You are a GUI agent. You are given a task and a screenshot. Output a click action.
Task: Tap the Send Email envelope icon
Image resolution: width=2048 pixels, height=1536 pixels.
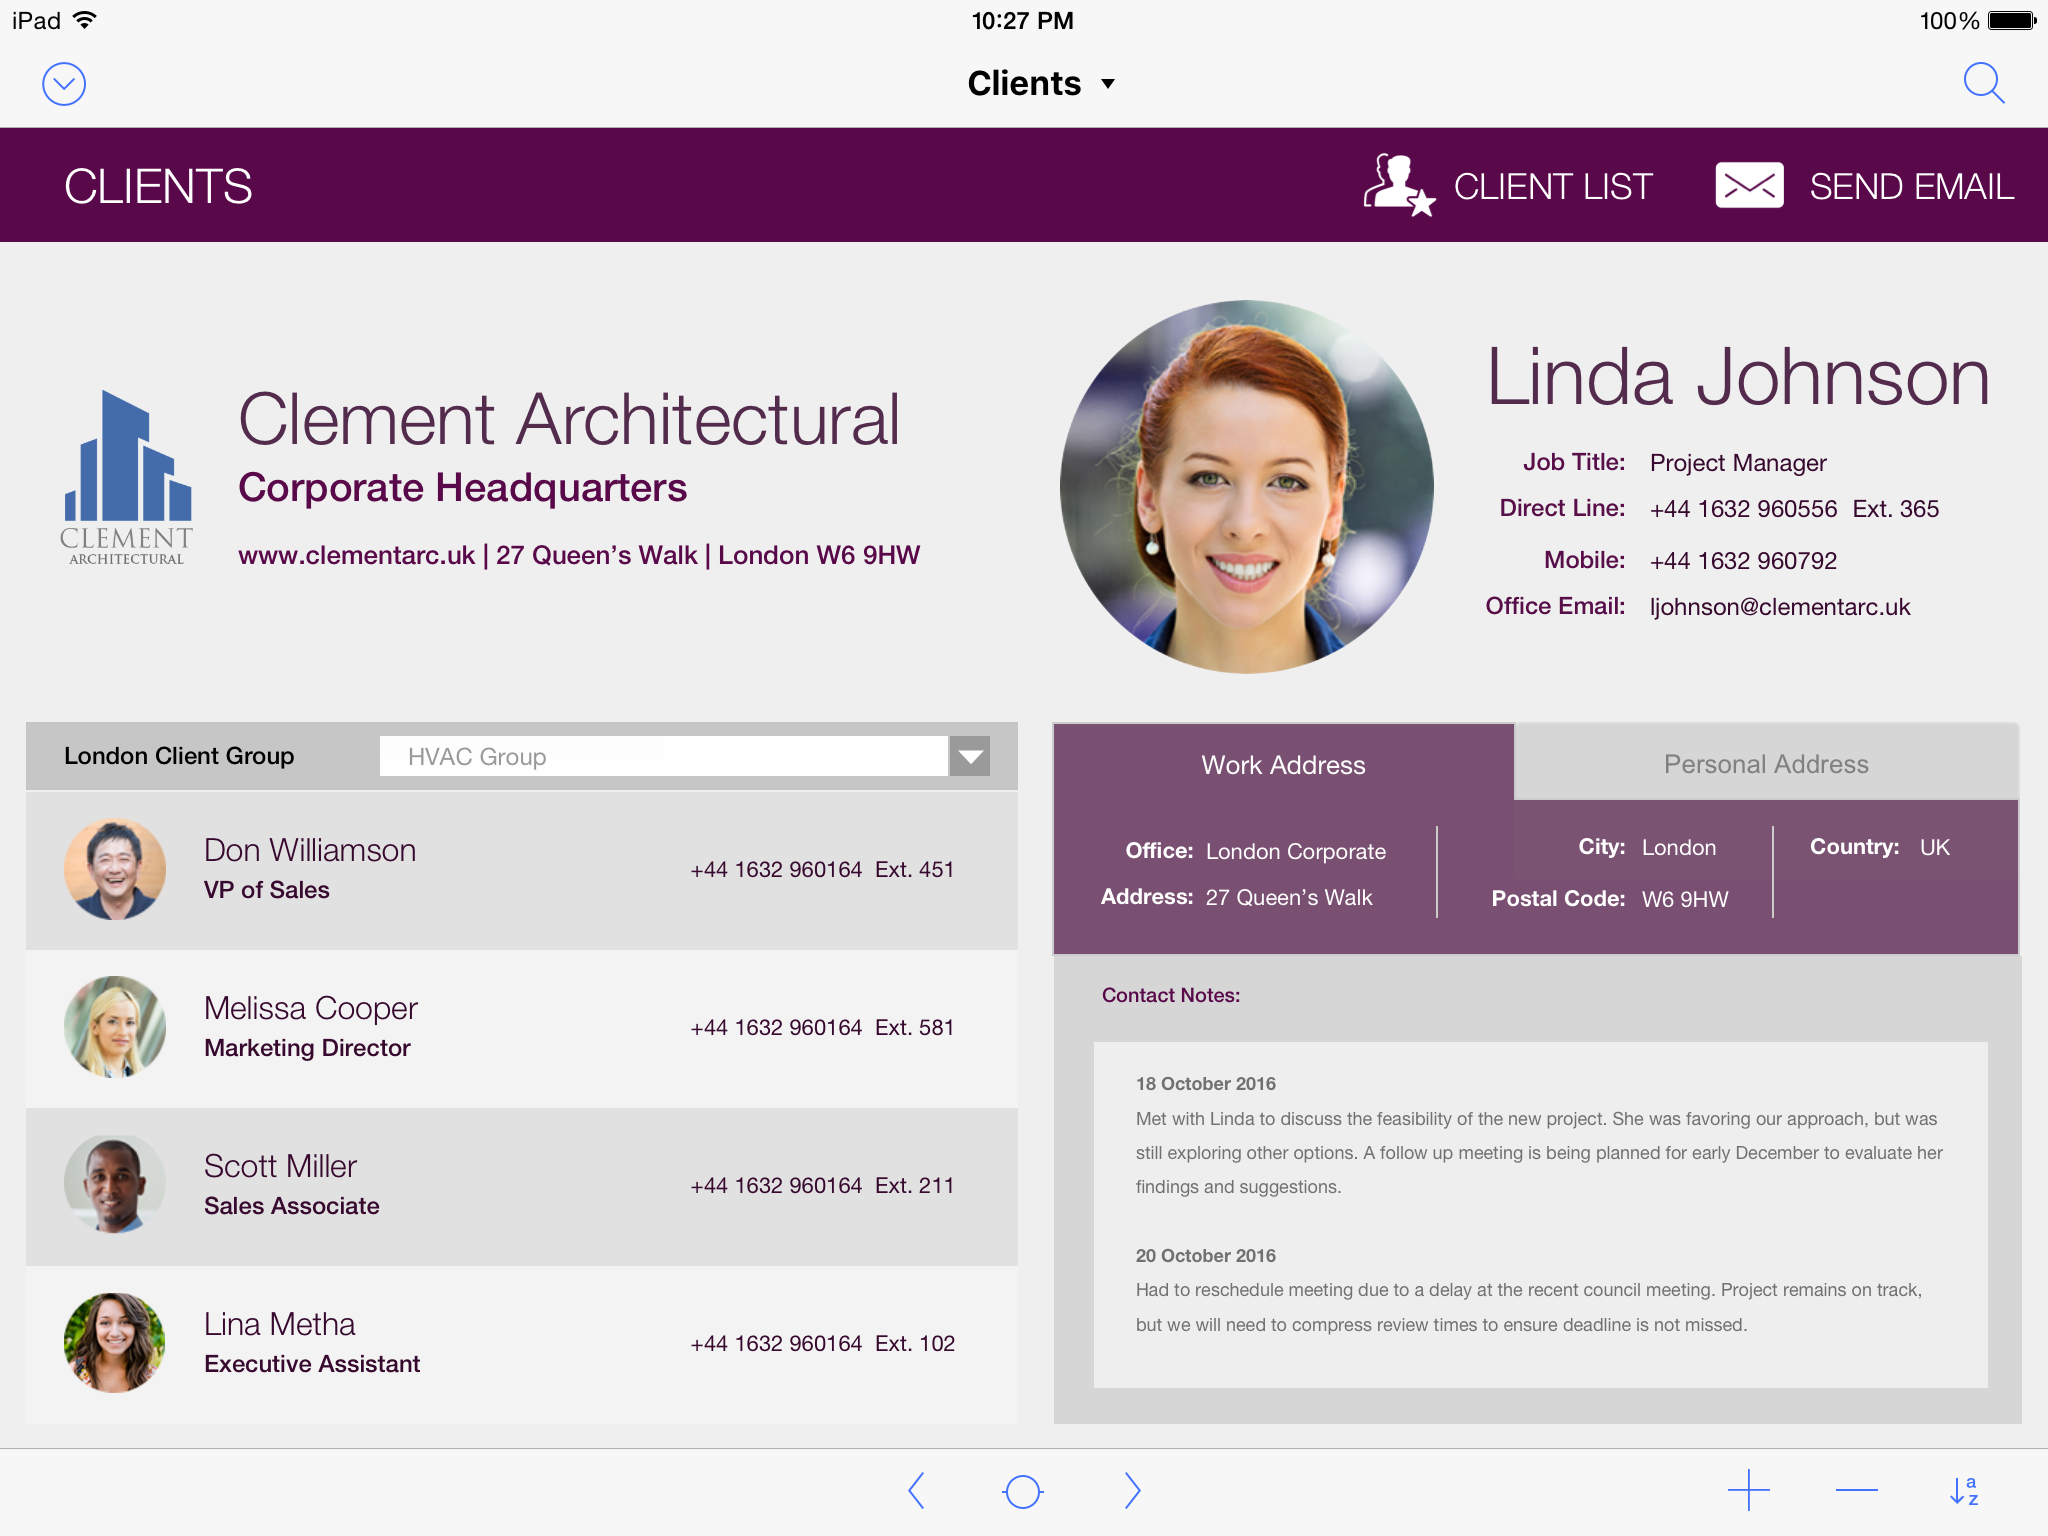coord(1749,186)
